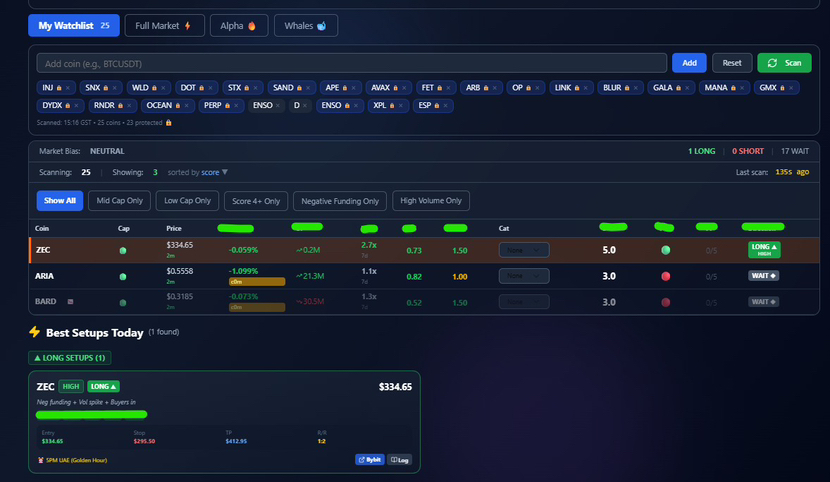Viewport: 830px width, 482px height.
Task: Remove GALA chip with × icon
Action: coord(687,88)
